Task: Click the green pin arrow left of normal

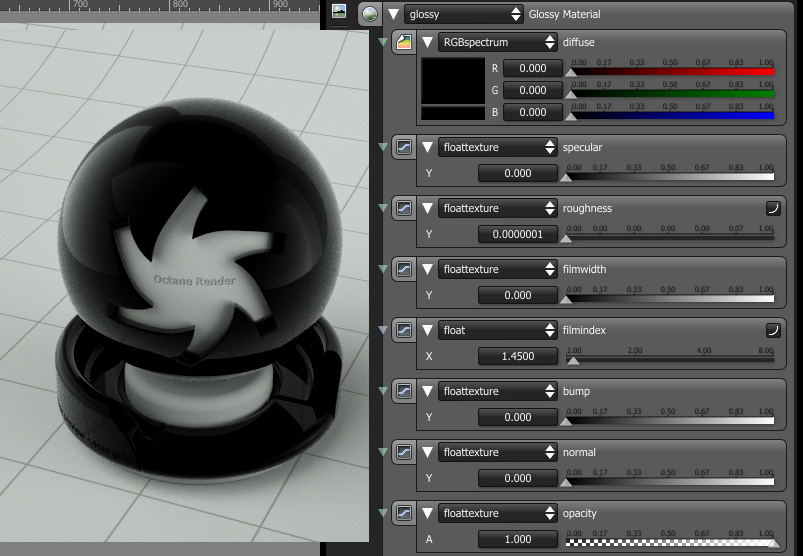Action: click(x=383, y=452)
